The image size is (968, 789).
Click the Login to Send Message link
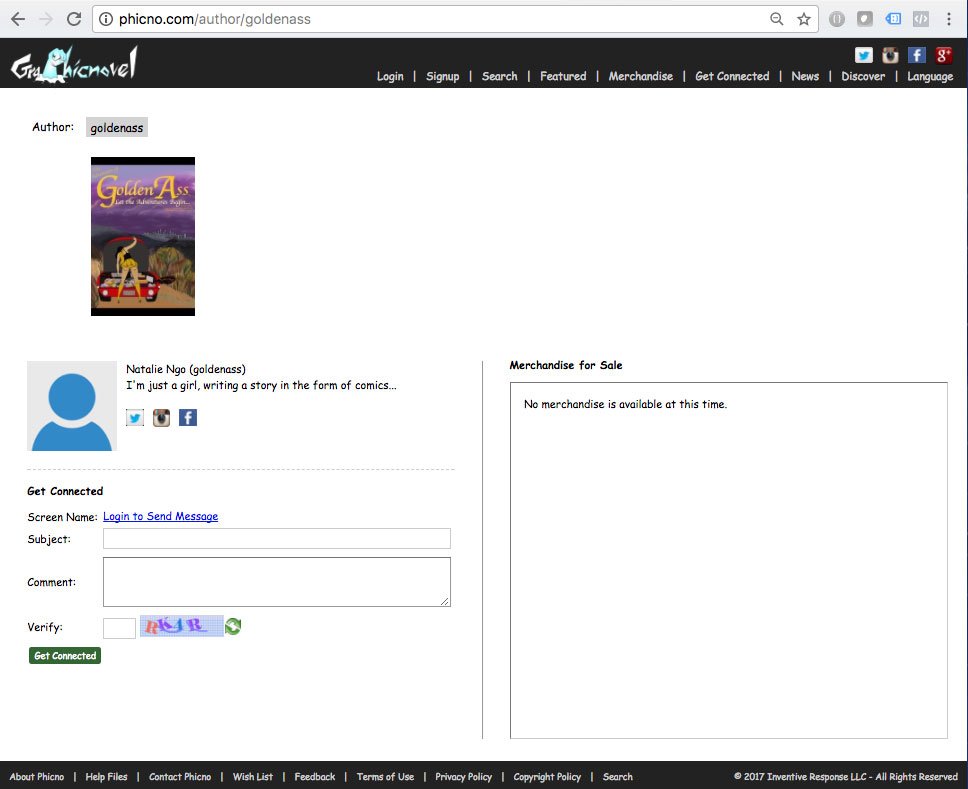(161, 516)
